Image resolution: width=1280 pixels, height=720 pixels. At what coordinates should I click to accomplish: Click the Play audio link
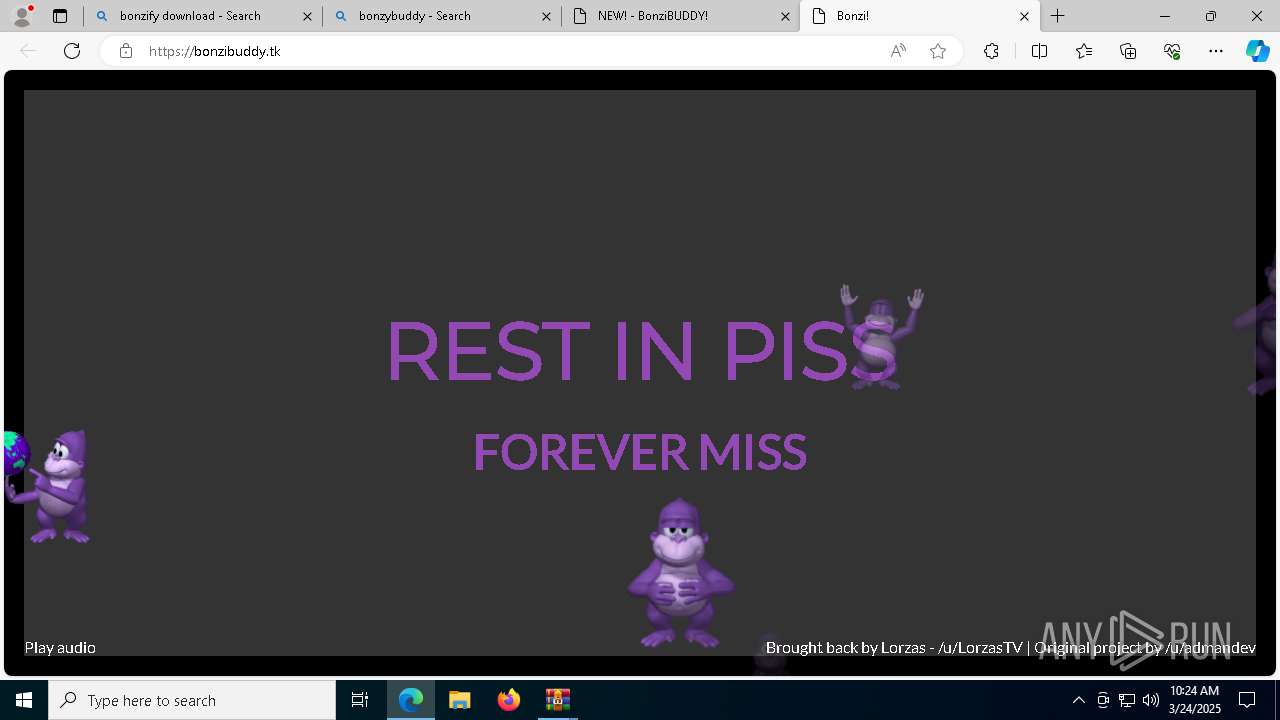coord(60,648)
